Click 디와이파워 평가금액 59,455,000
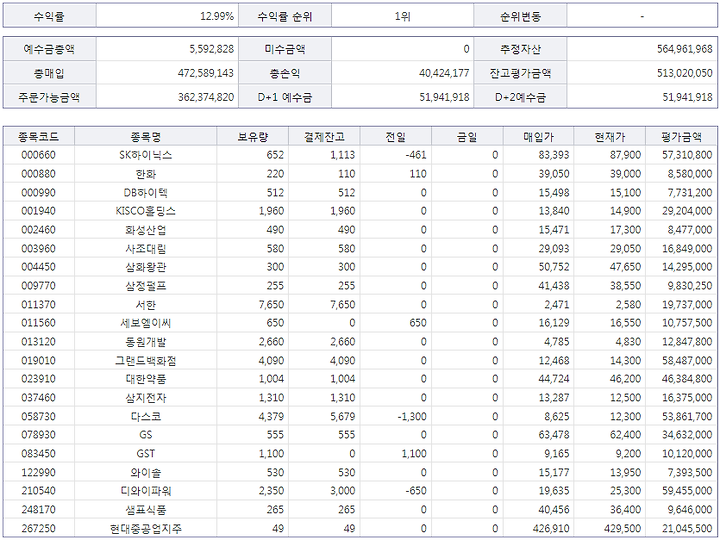 [x=687, y=491]
